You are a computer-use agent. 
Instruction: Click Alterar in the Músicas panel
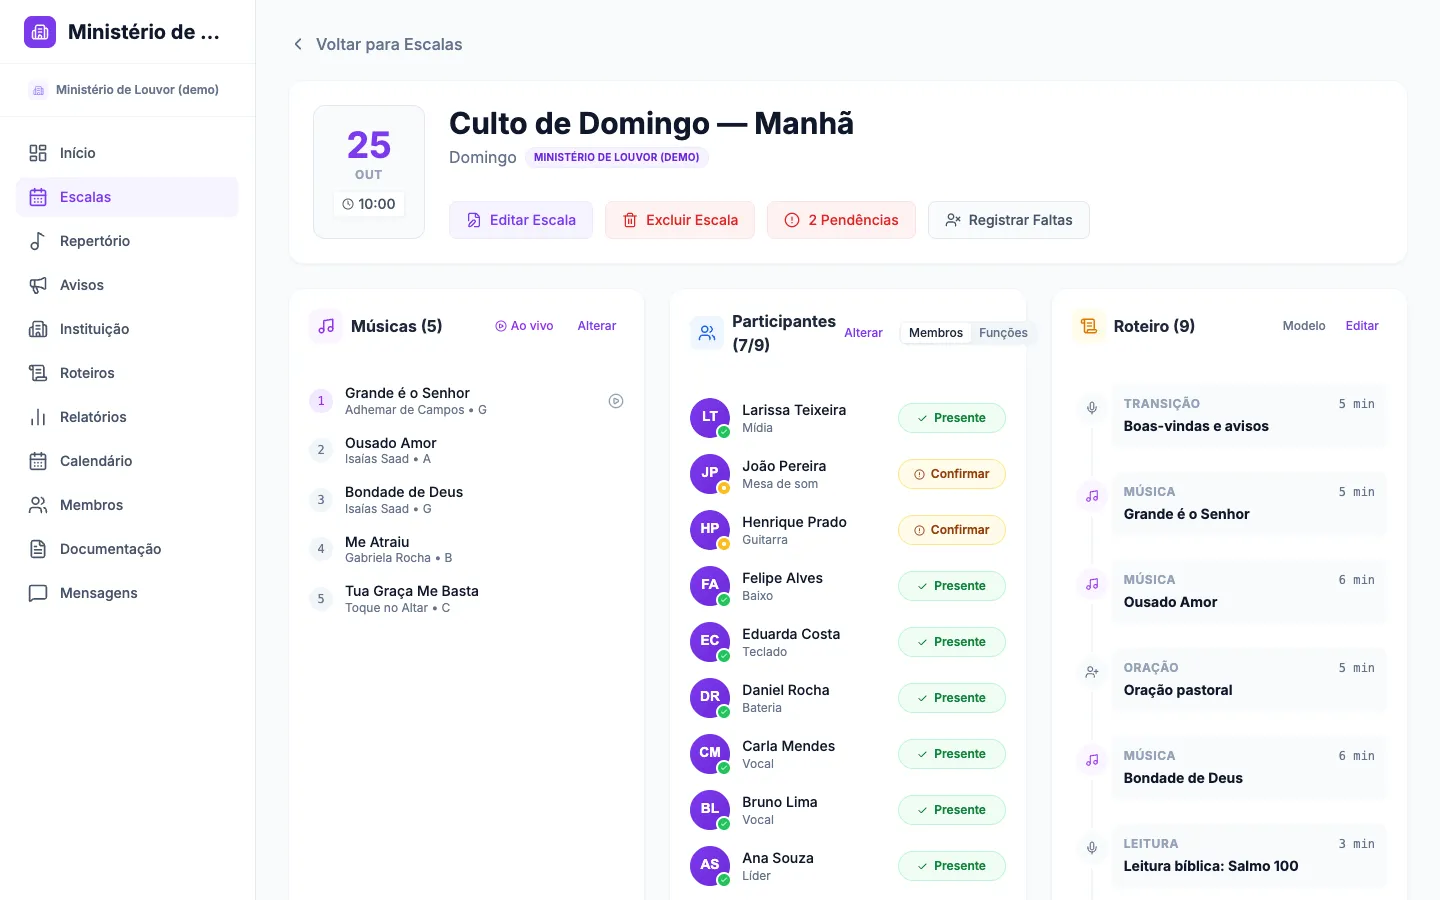597,326
